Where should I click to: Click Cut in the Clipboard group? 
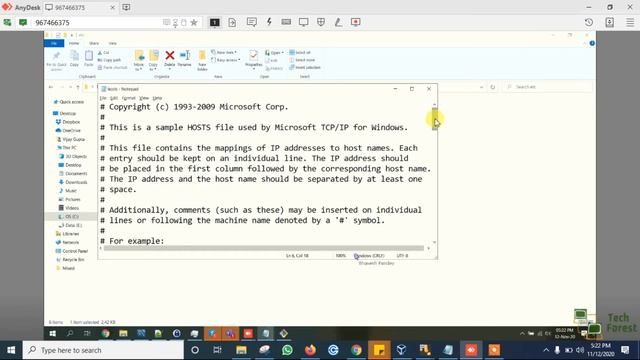pos(104,53)
